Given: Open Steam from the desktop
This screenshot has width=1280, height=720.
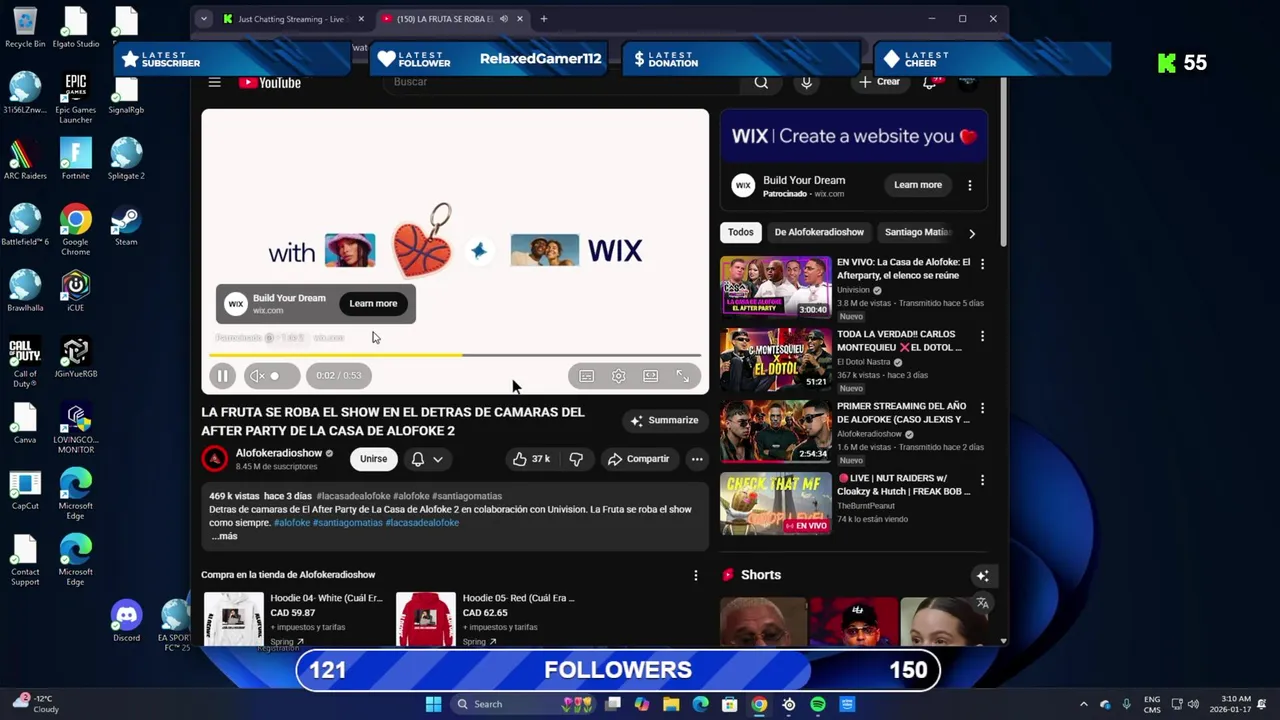Looking at the screenshot, I should 126,225.
